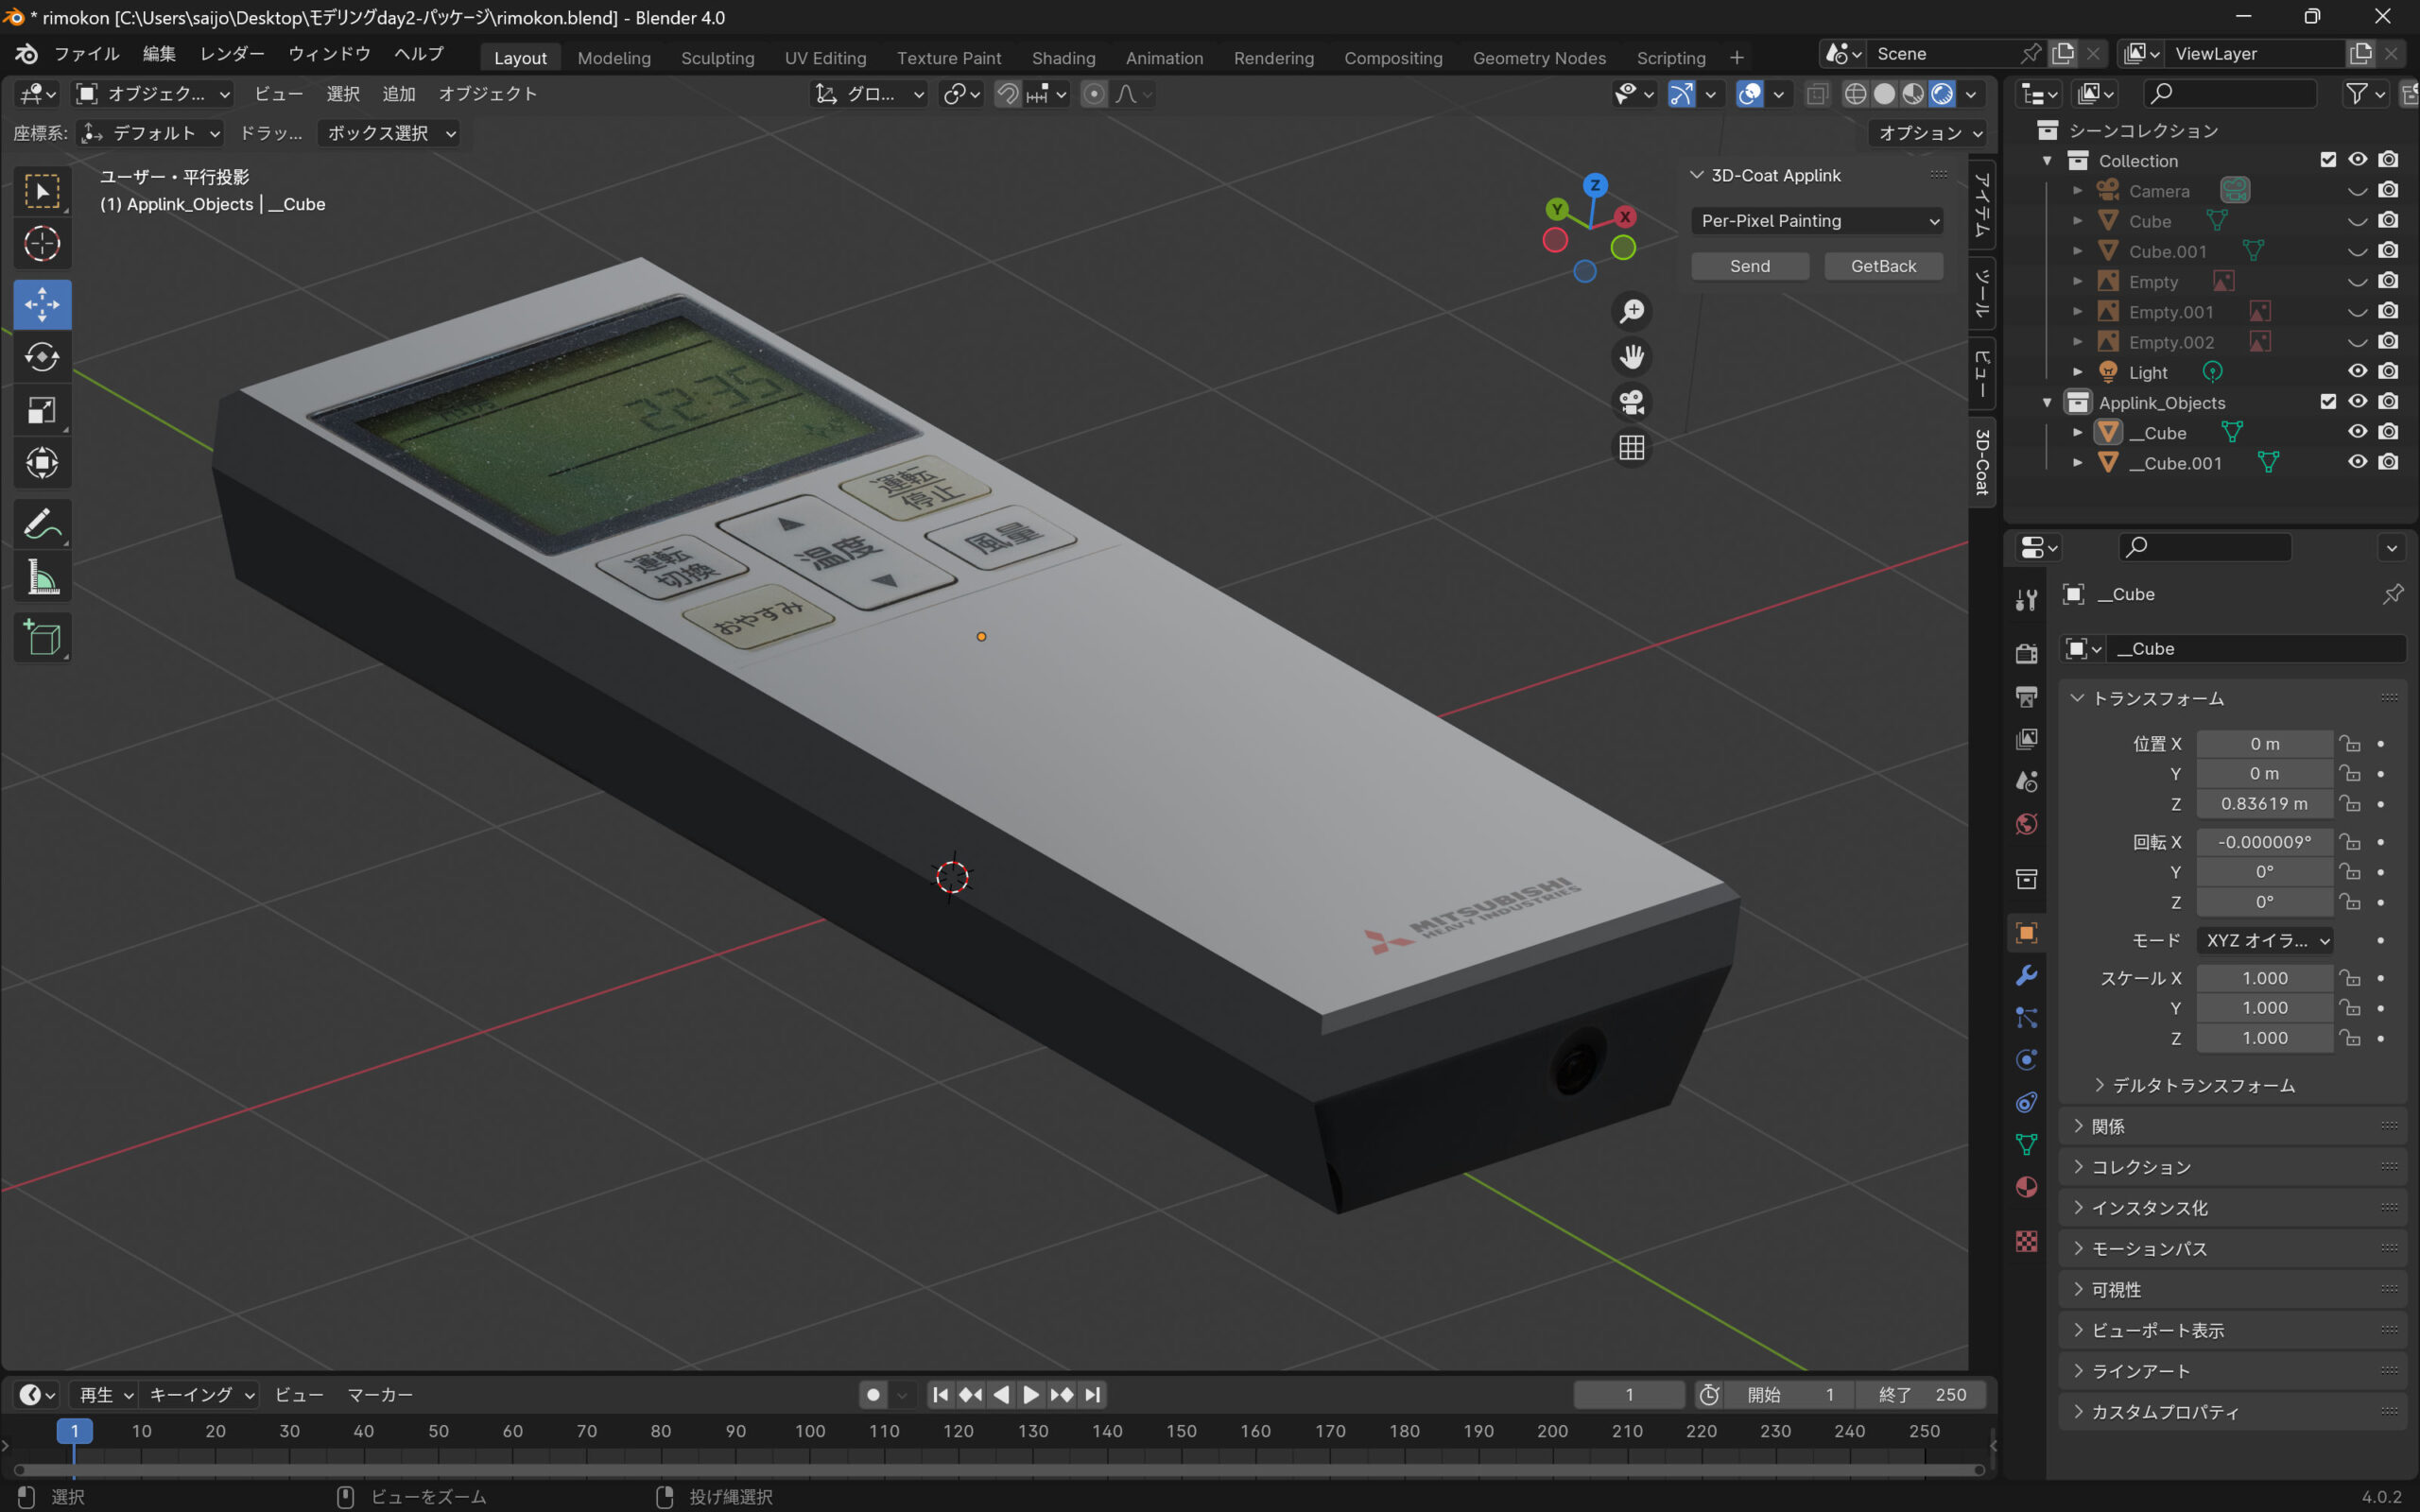Uncheck Applink_Objects collection checkbox

(2328, 402)
